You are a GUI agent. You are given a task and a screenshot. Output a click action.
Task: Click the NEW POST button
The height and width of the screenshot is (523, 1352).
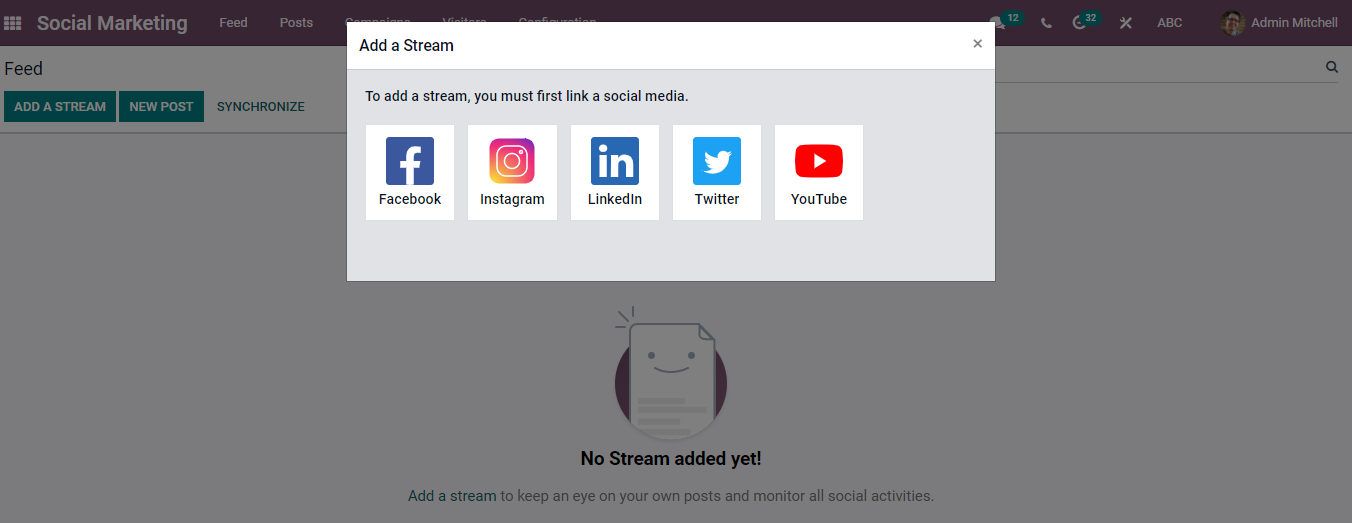pos(161,107)
